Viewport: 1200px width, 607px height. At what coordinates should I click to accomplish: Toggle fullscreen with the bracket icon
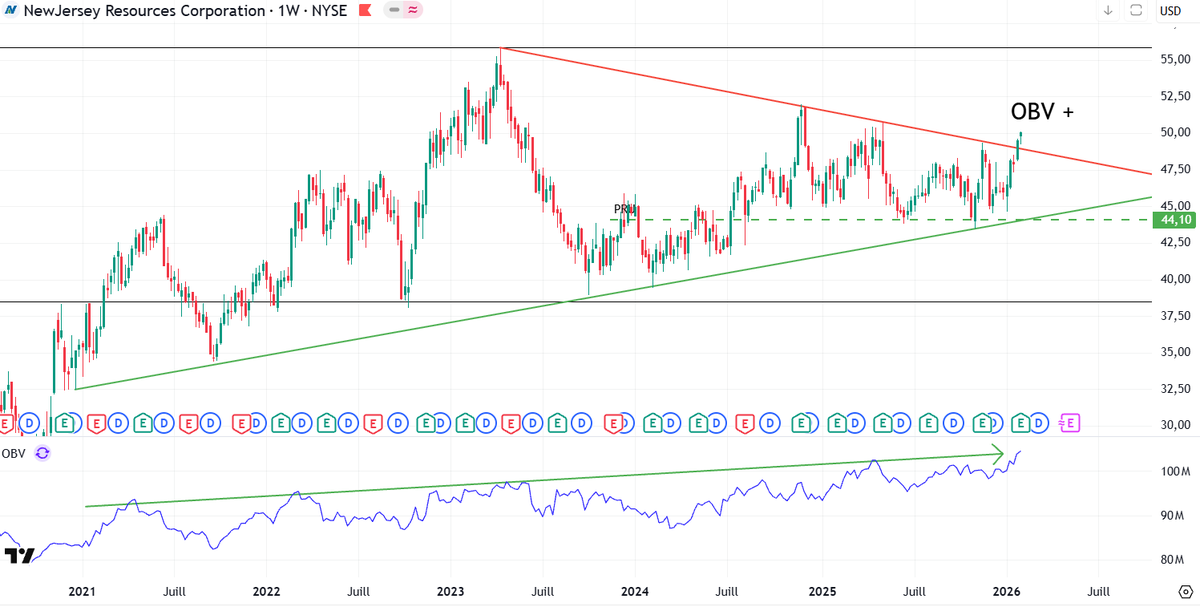tap(1136, 10)
